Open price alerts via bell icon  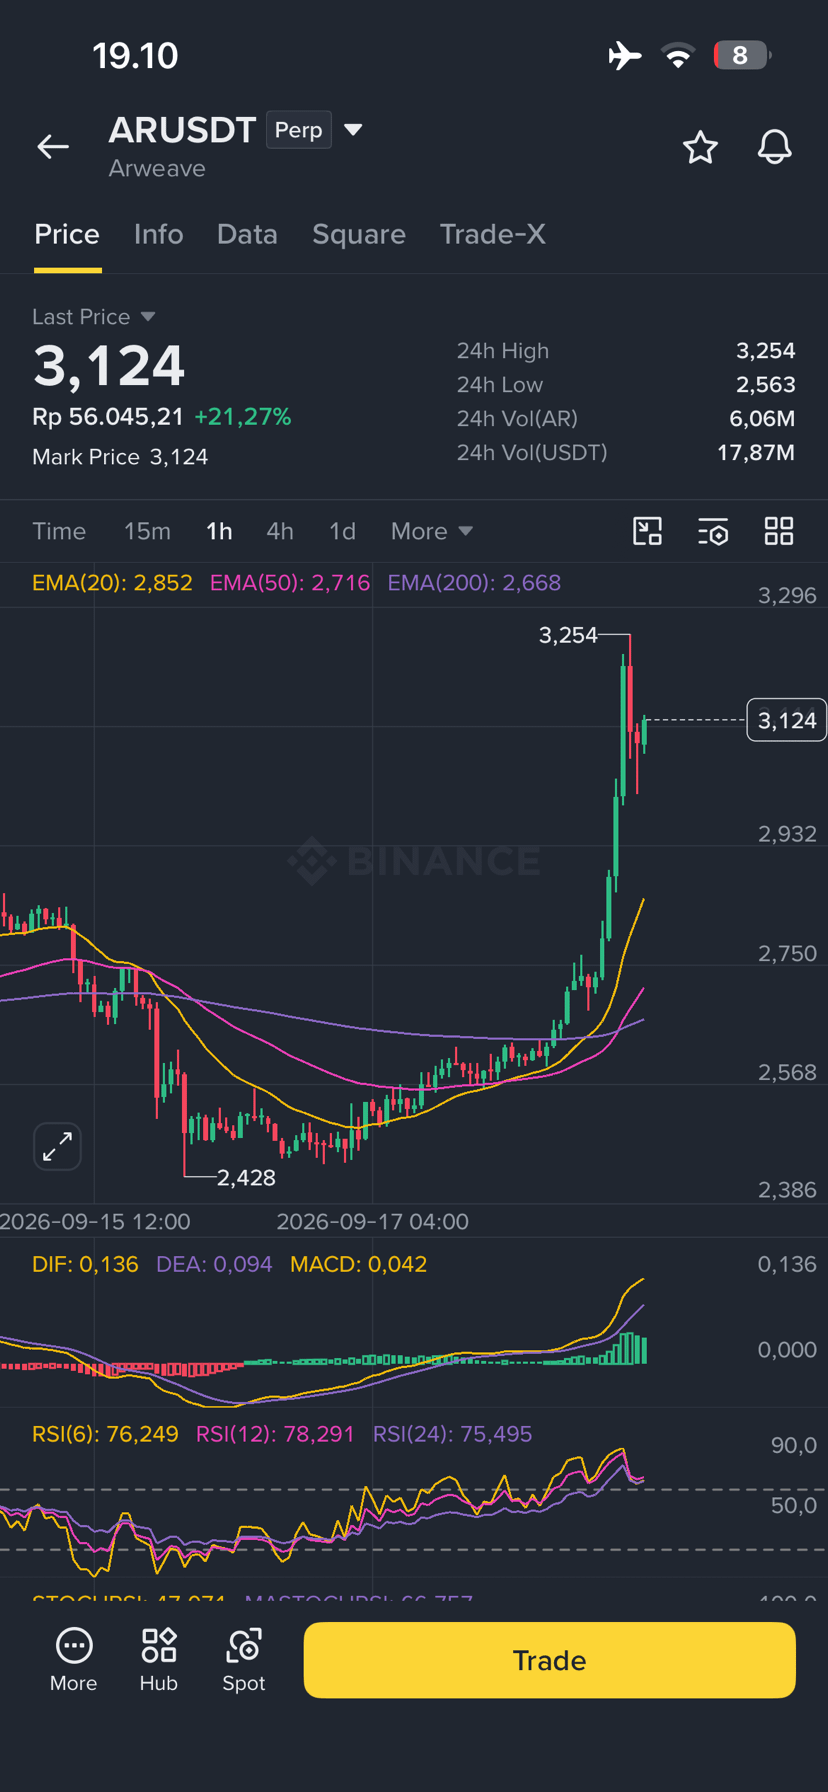click(x=774, y=147)
